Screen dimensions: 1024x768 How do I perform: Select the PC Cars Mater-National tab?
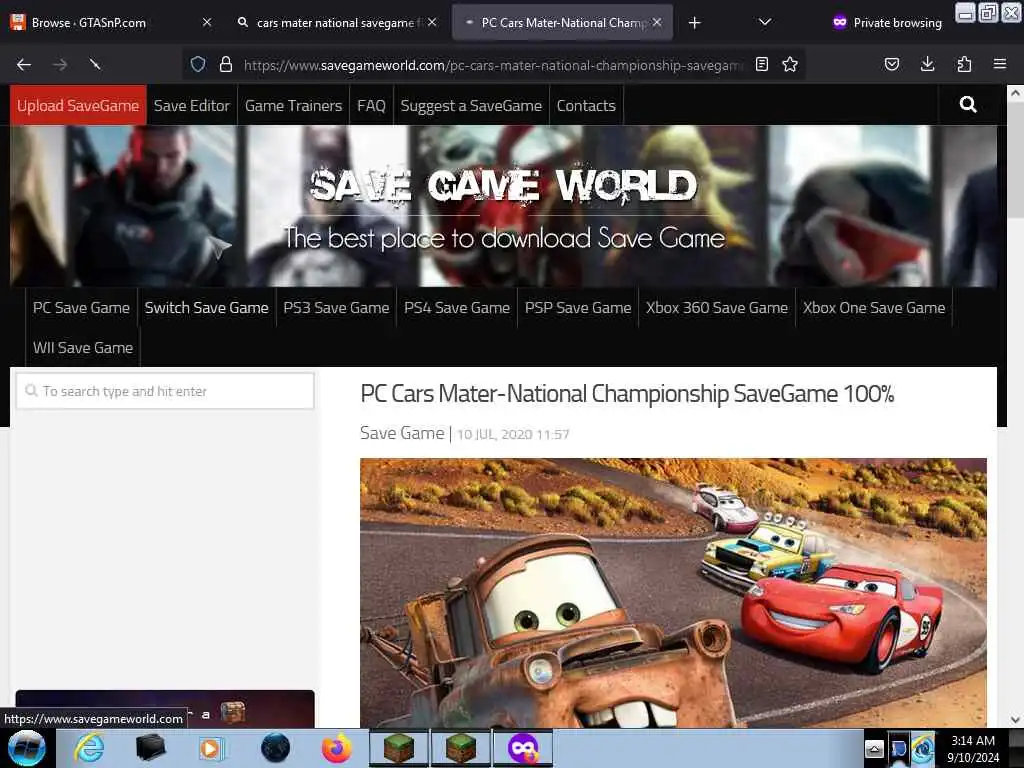click(562, 23)
